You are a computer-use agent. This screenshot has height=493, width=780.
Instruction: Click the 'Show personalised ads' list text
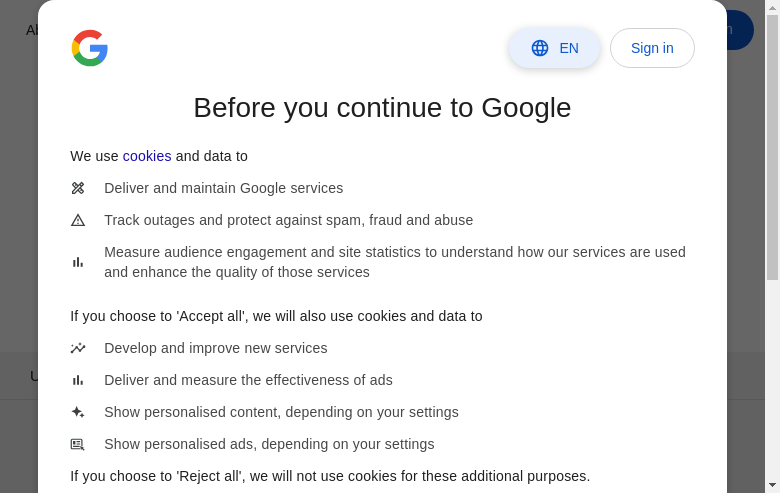coord(269,444)
